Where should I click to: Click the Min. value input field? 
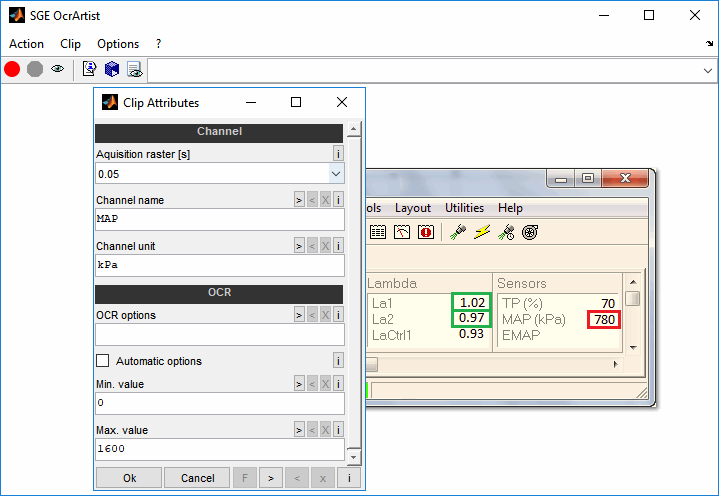click(x=220, y=403)
